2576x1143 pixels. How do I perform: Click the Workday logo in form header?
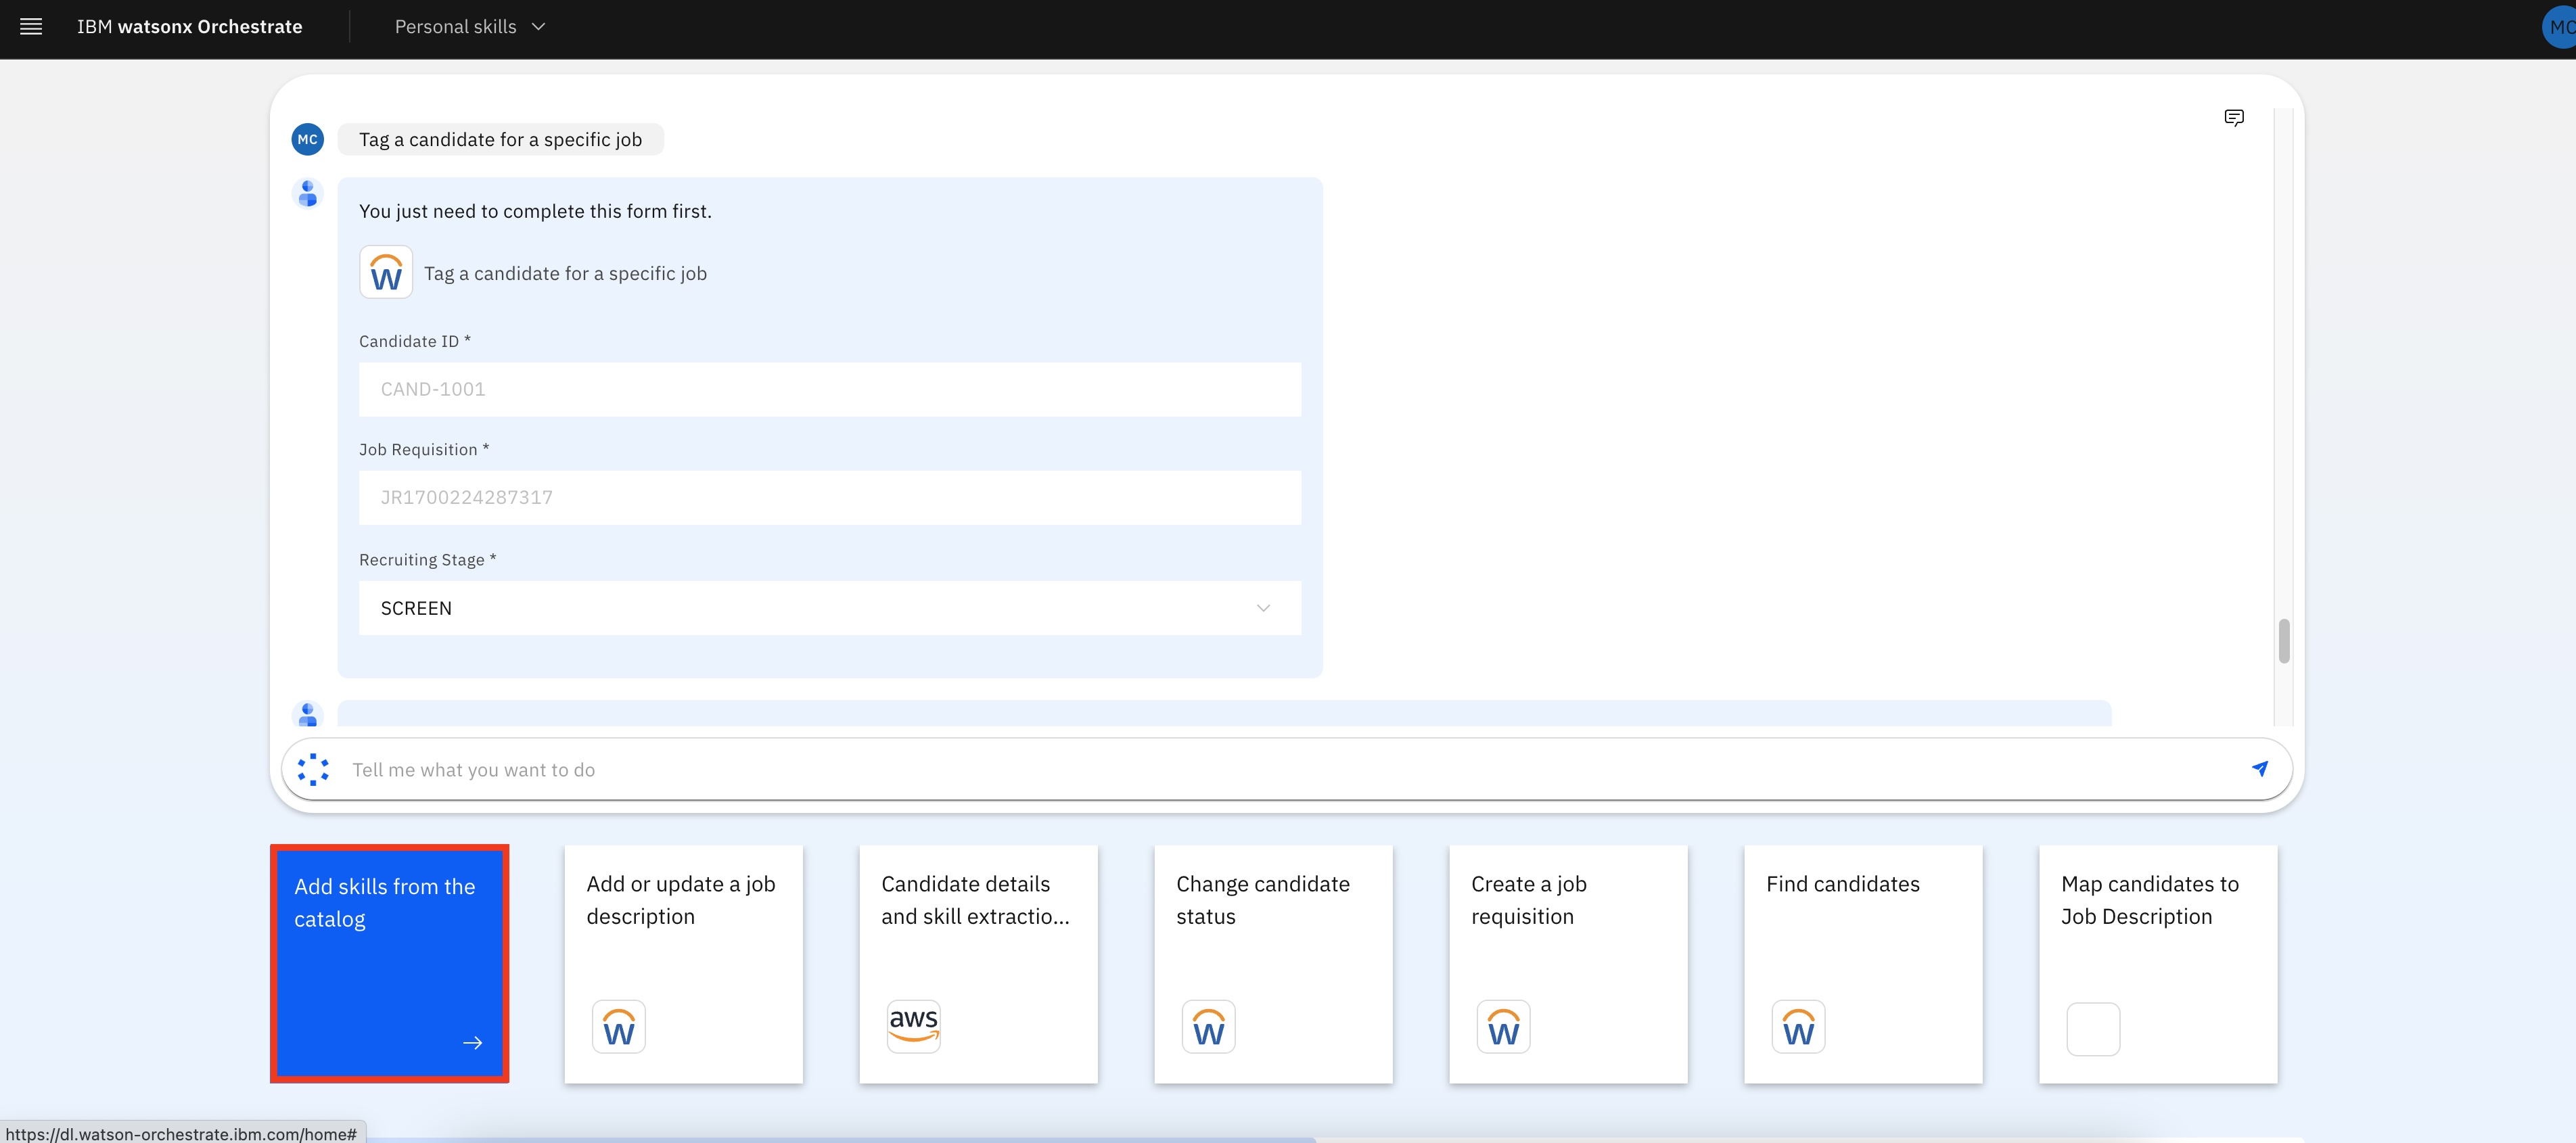(x=386, y=272)
